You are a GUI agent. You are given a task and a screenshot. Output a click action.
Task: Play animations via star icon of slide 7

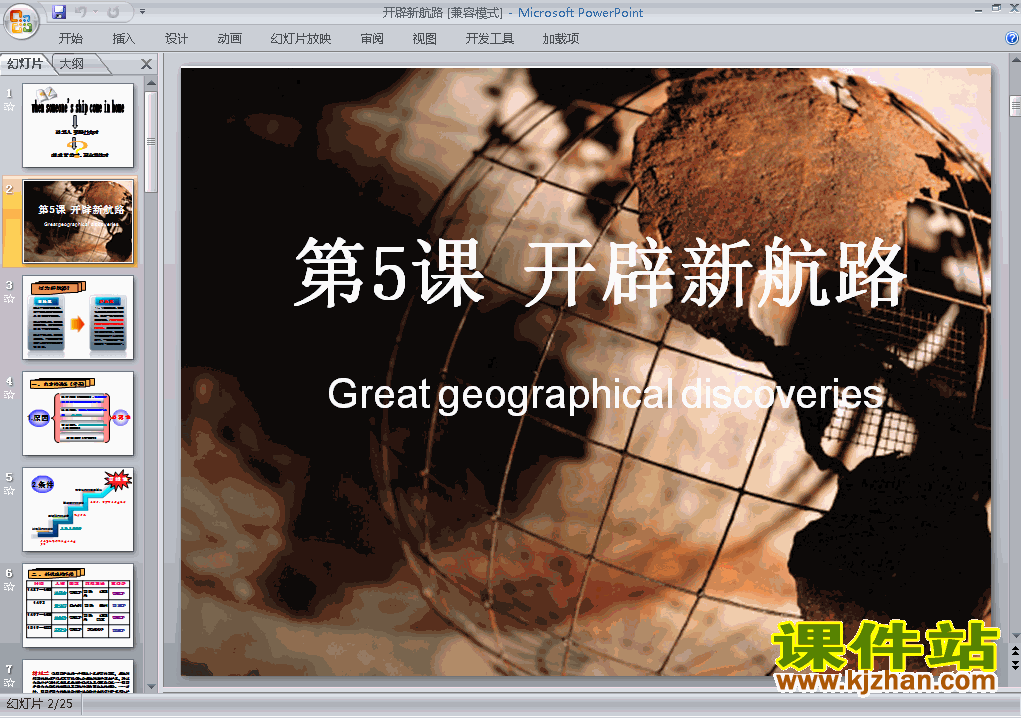(9, 683)
